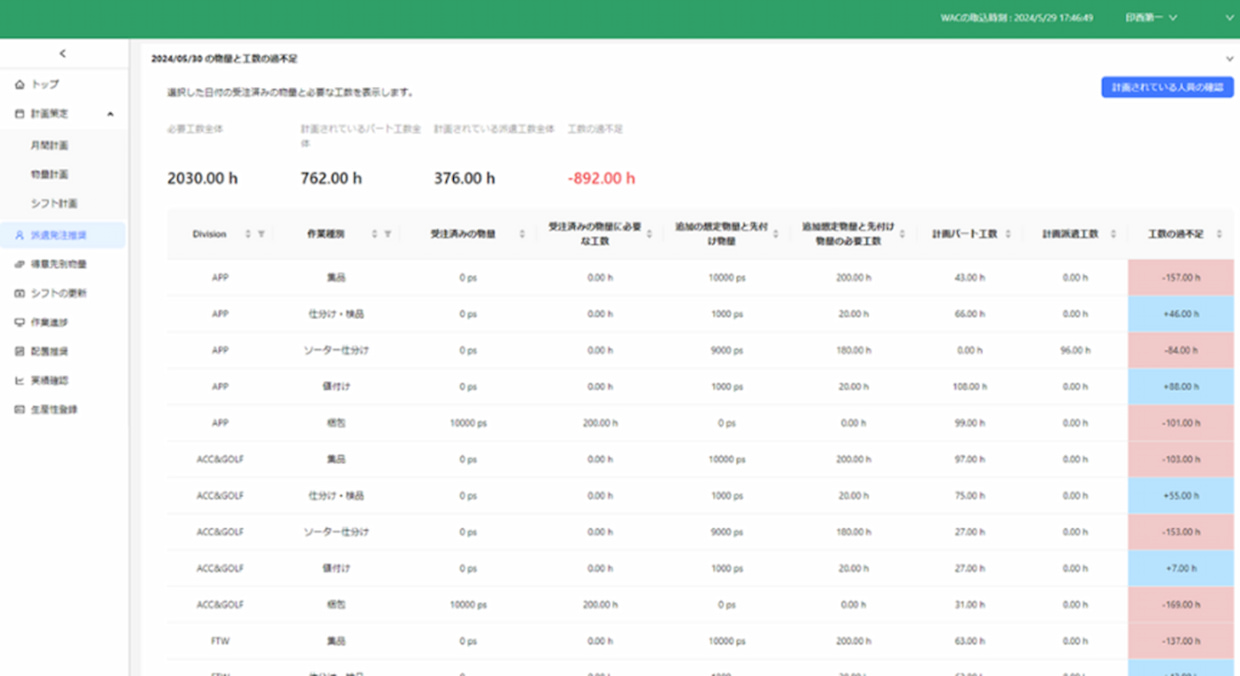
Task: Click the +55.00 h cell
Action: pos(1181,496)
